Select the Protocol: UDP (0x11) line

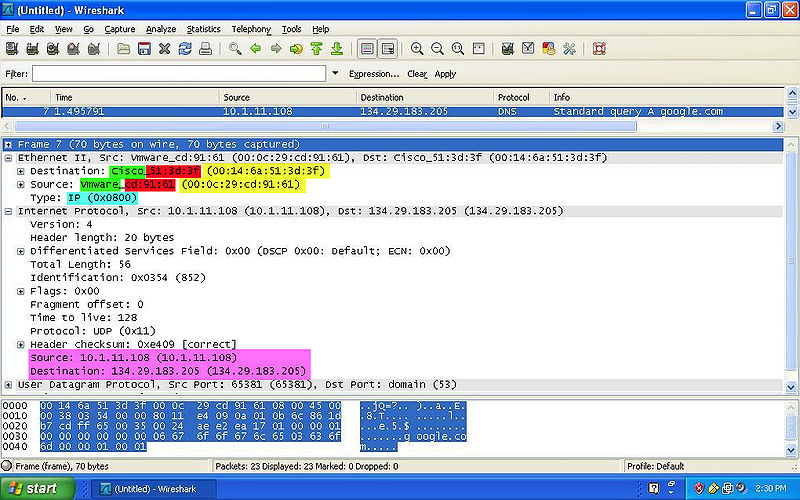(x=93, y=331)
